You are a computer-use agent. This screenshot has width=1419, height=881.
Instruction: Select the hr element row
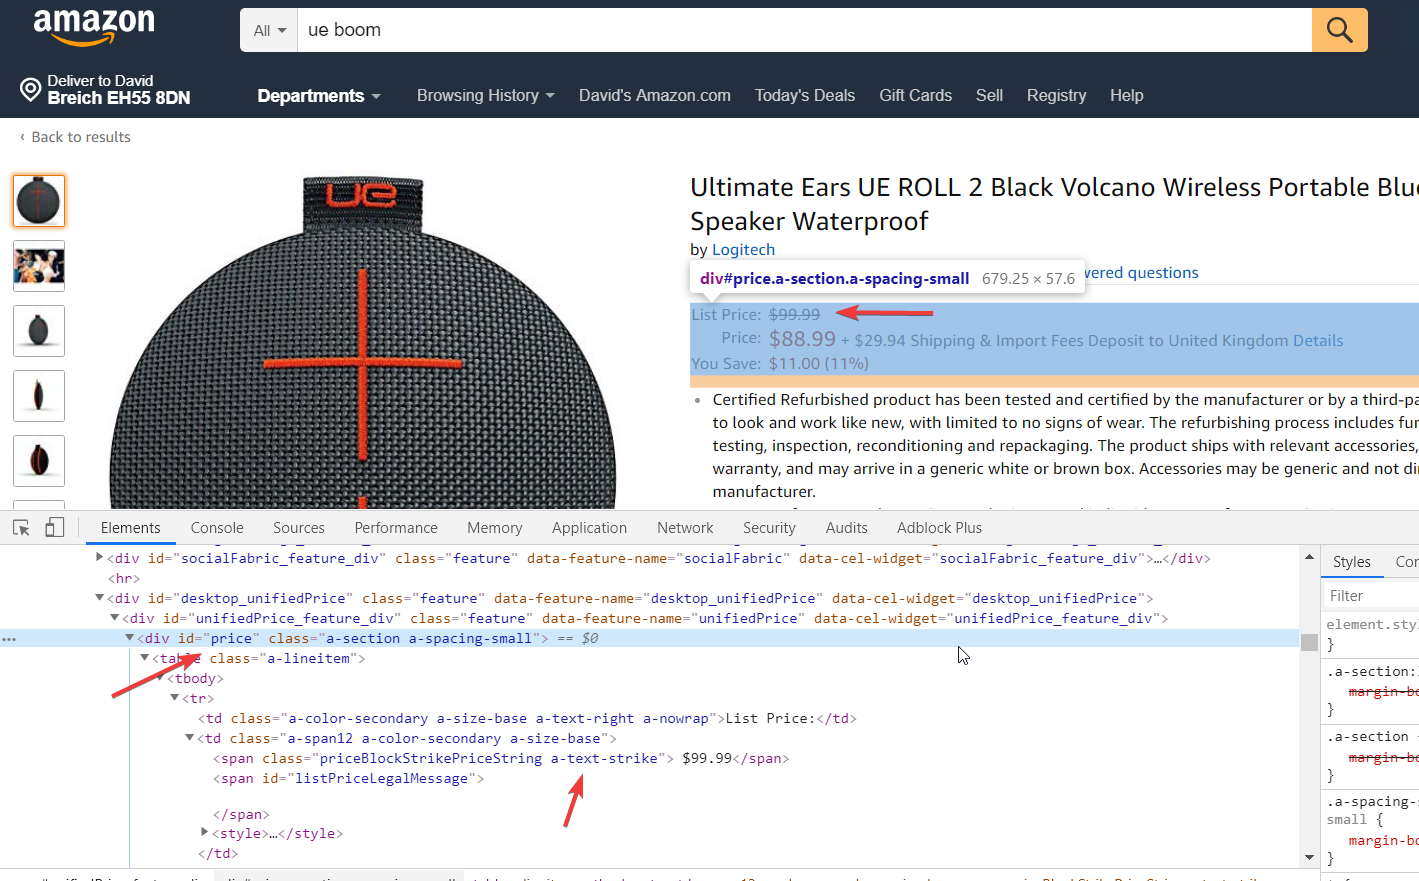(124, 578)
